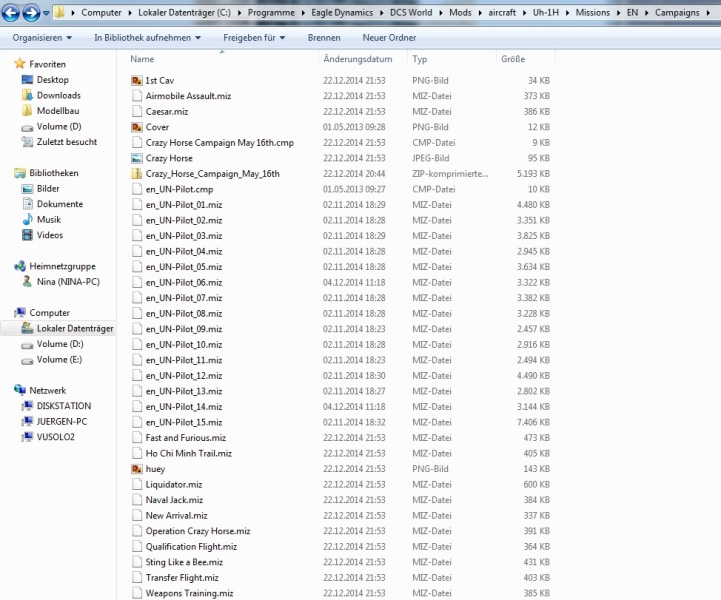The image size is (721, 600).
Task: Click the Brennen toolbar button
Action: [324, 38]
